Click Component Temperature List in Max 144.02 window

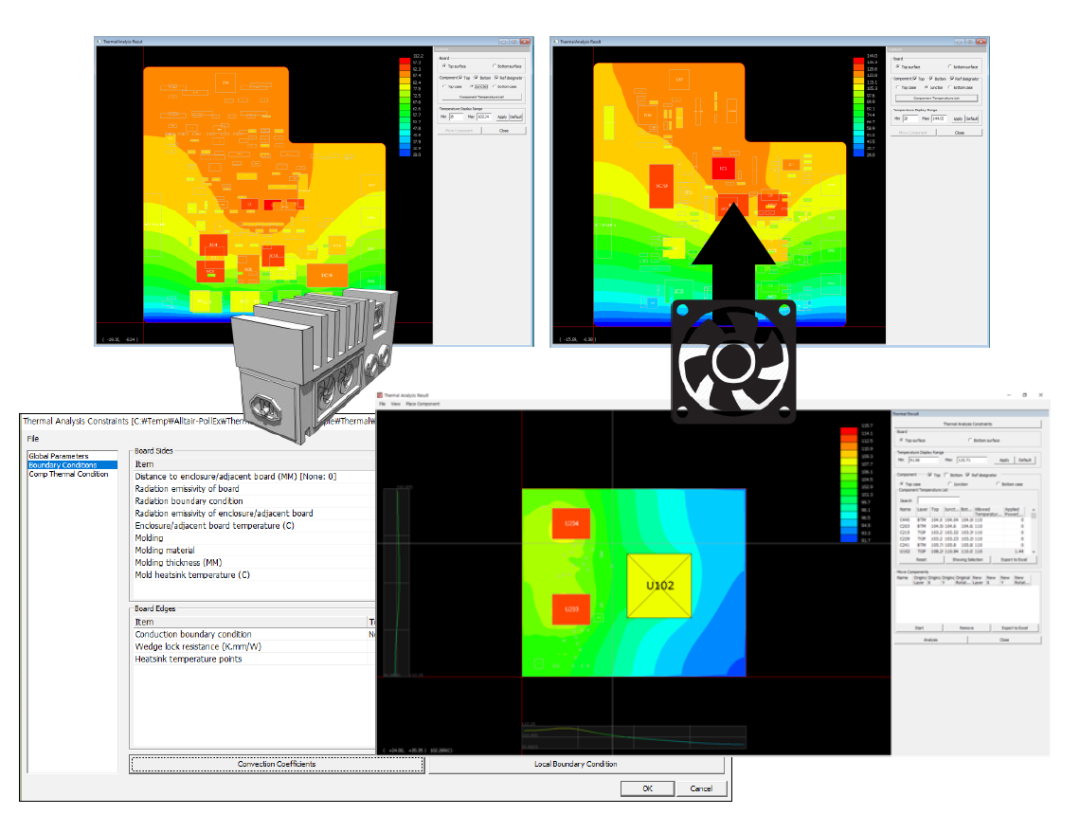(937, 99)
